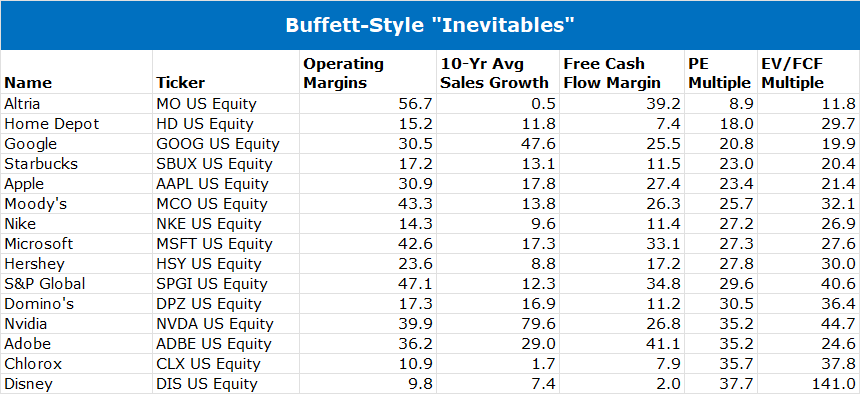Click the Buffett-Style "Inevitables" title banner

430,25
